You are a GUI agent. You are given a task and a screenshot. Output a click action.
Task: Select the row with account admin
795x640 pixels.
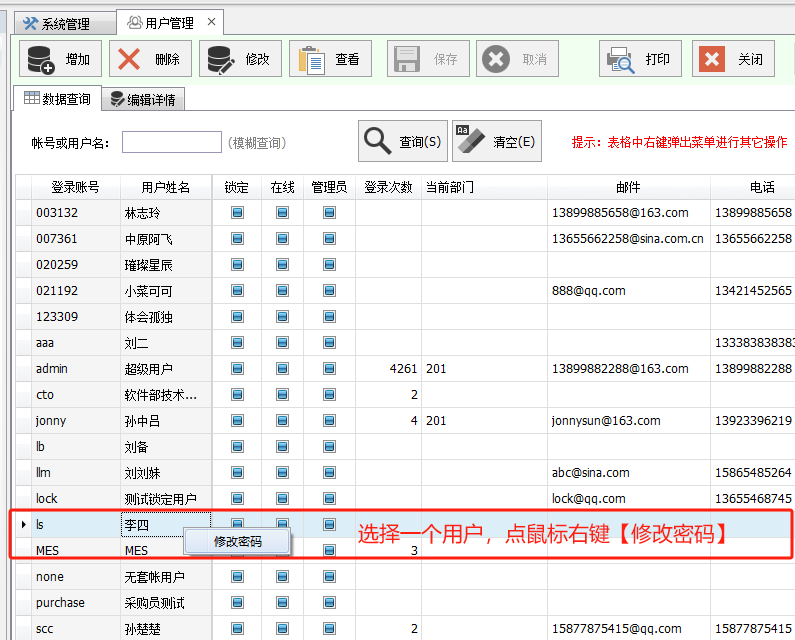tap(405, 369)
